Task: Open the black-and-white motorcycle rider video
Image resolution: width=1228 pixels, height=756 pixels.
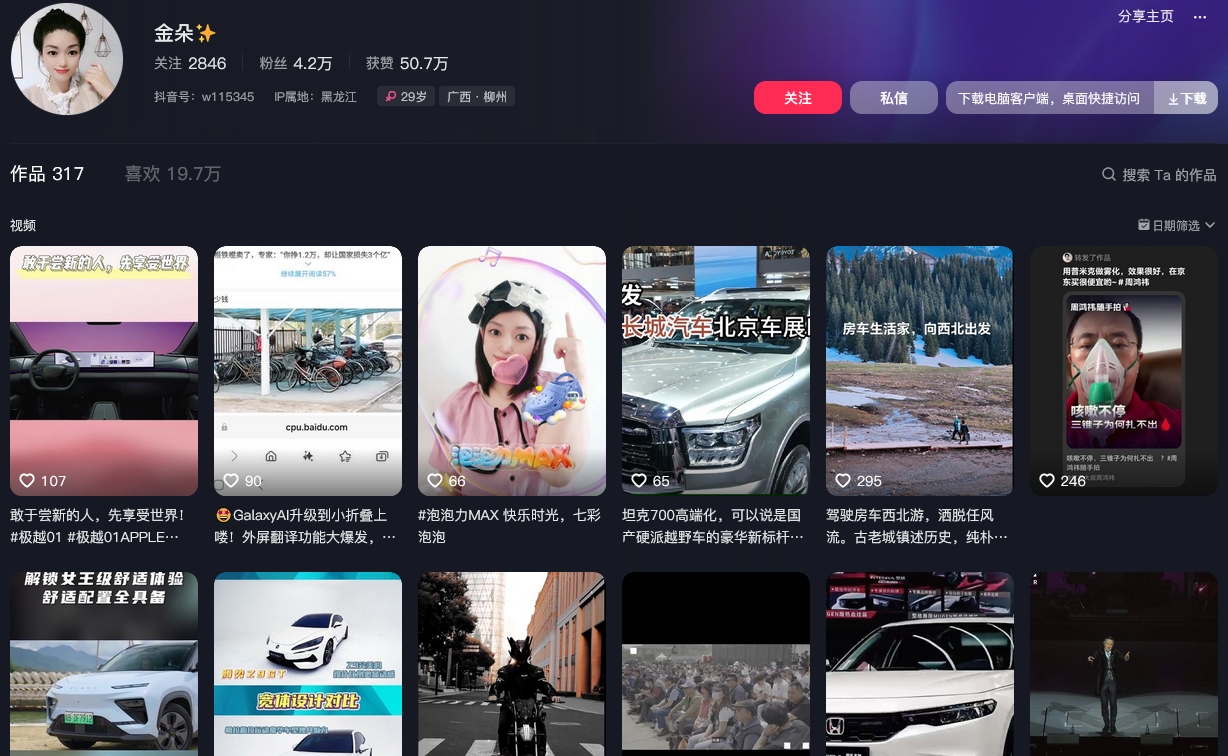Action: 512,664
